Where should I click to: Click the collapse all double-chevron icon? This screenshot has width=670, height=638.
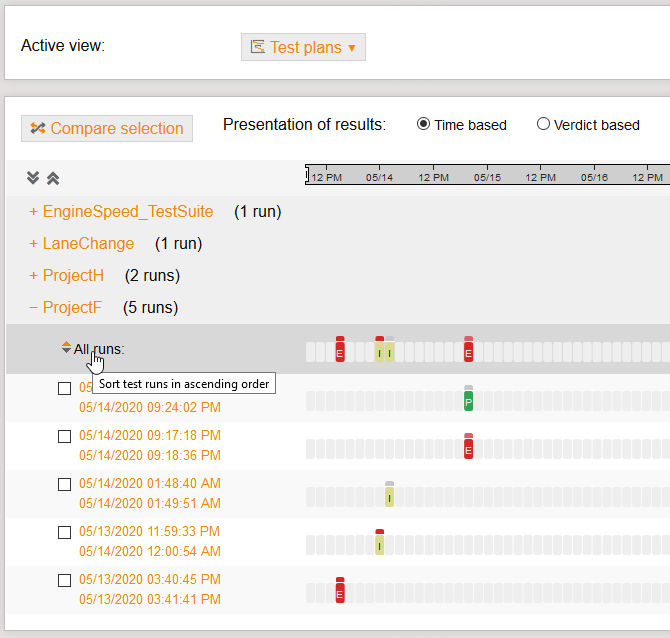point(53,178)
